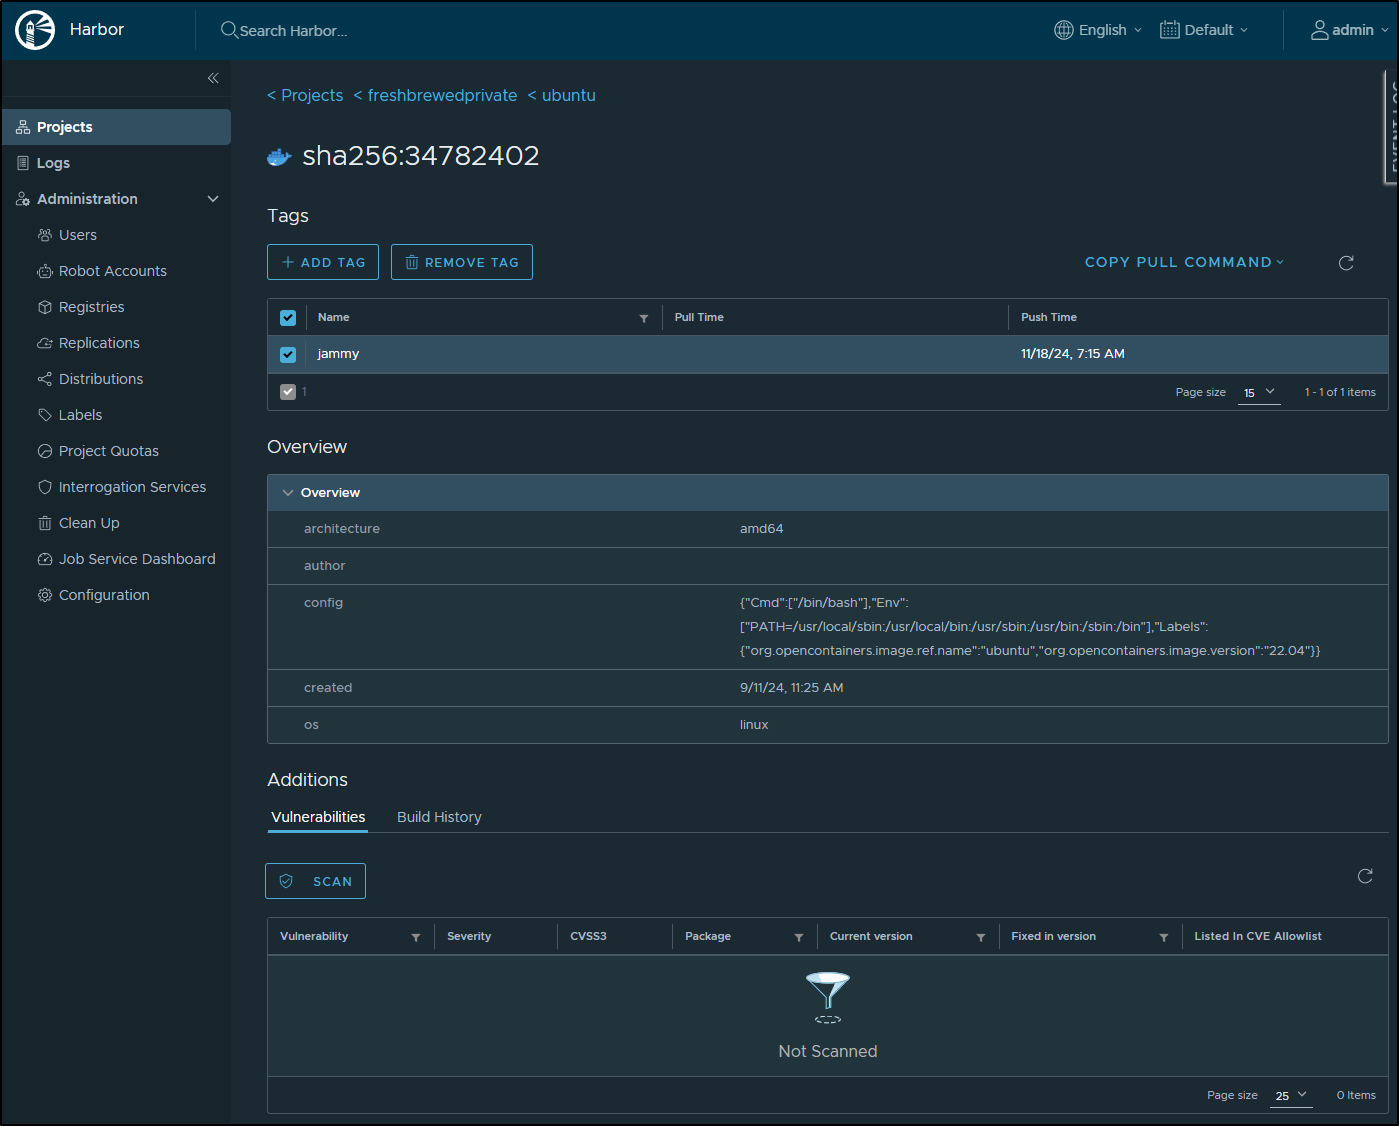1399x1126 pixels.
Task: Click the Harbor lighthouse logo
Action: point(35,30)
